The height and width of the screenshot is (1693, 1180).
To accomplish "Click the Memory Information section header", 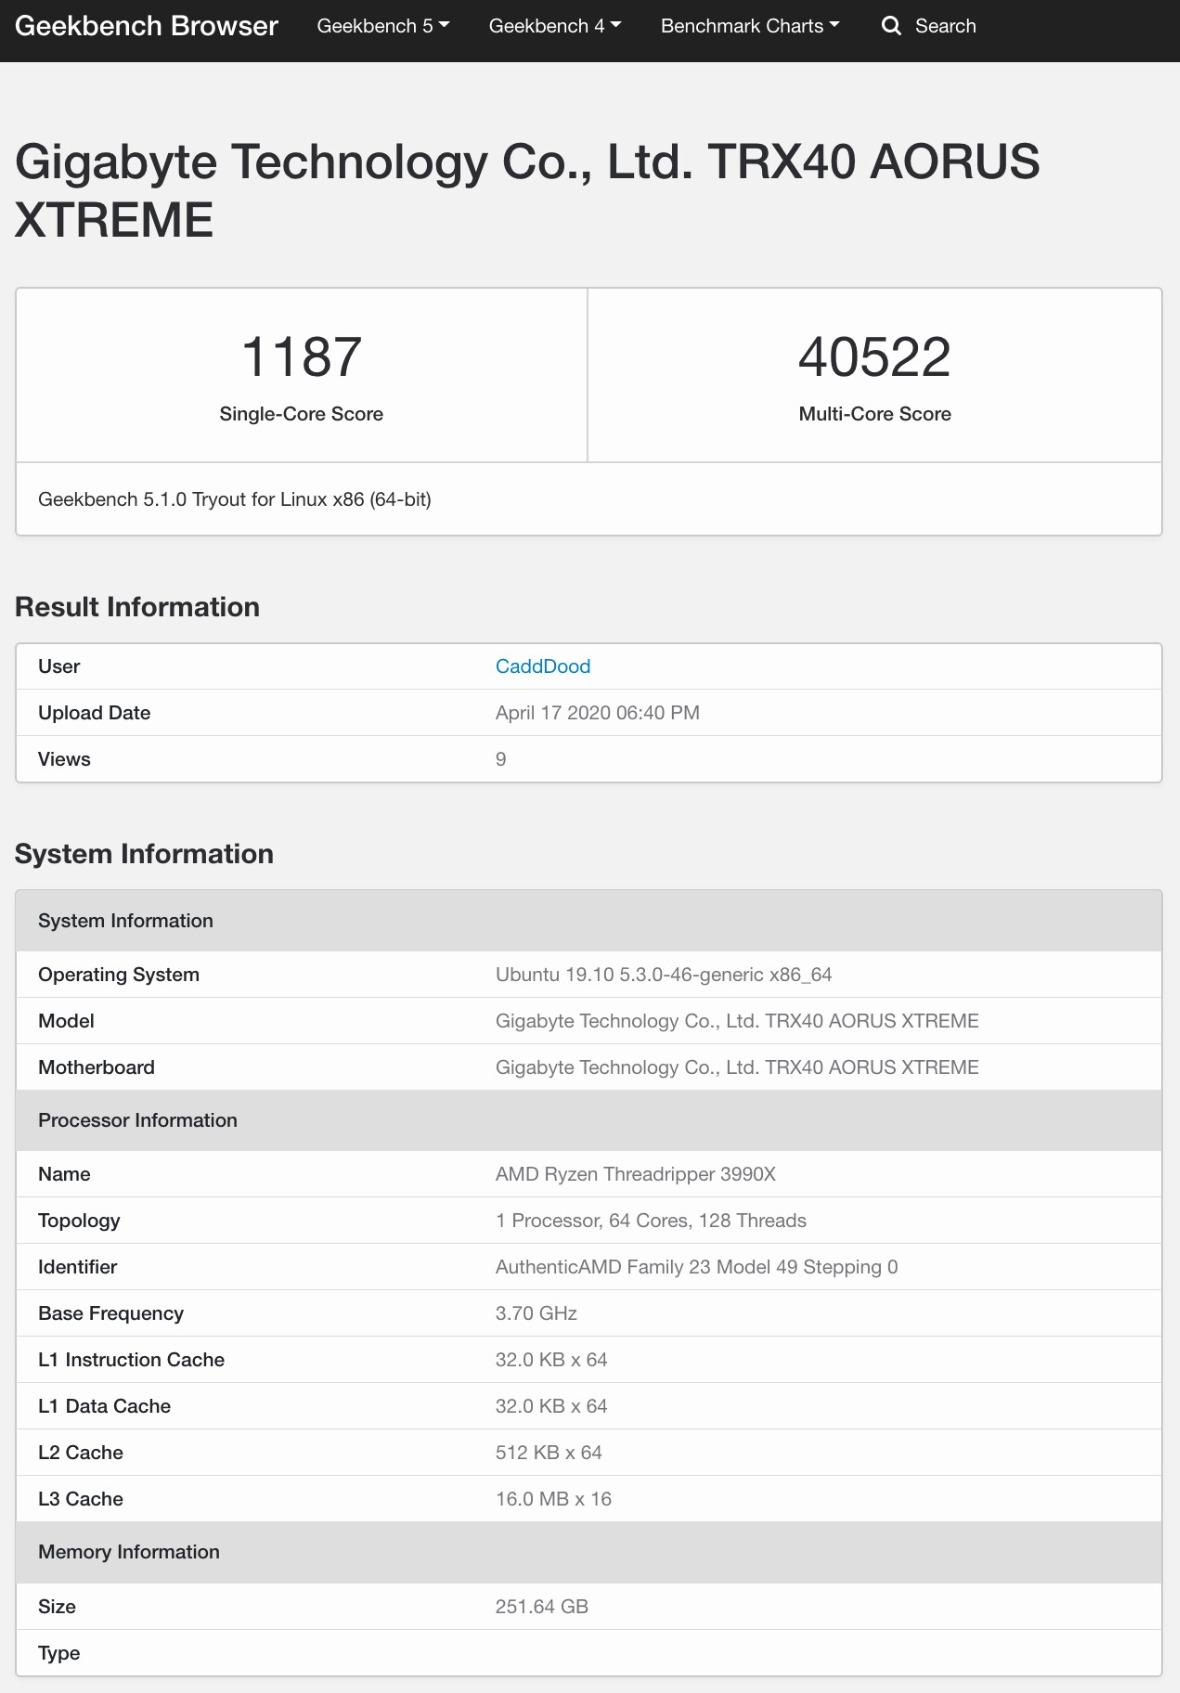I will click(589, 1552).
